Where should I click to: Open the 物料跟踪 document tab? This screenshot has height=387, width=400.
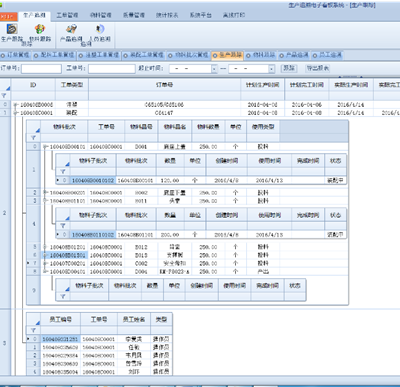pos(261,55)
